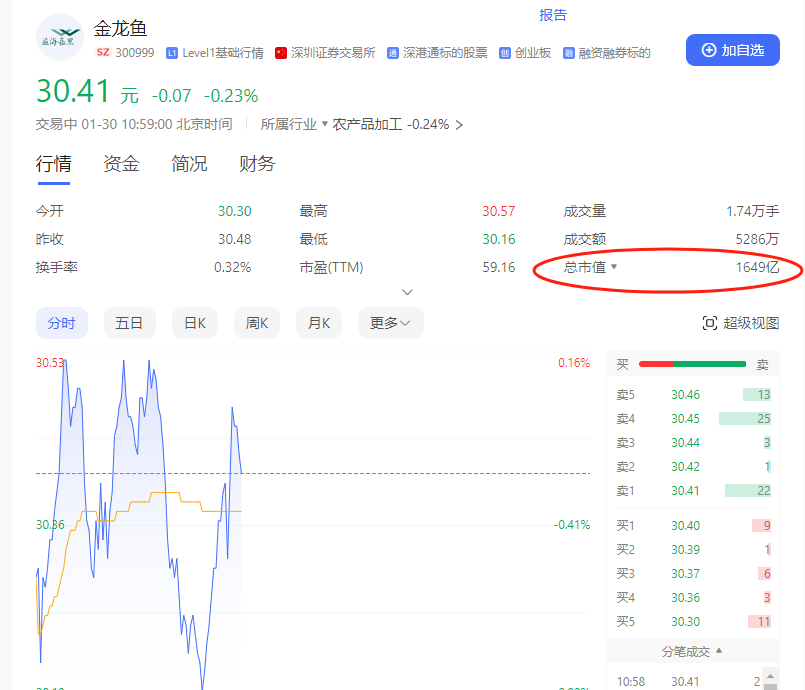
Task: Click the 通 icon for 深港通标的股票
Action: [x=393, y=53]
